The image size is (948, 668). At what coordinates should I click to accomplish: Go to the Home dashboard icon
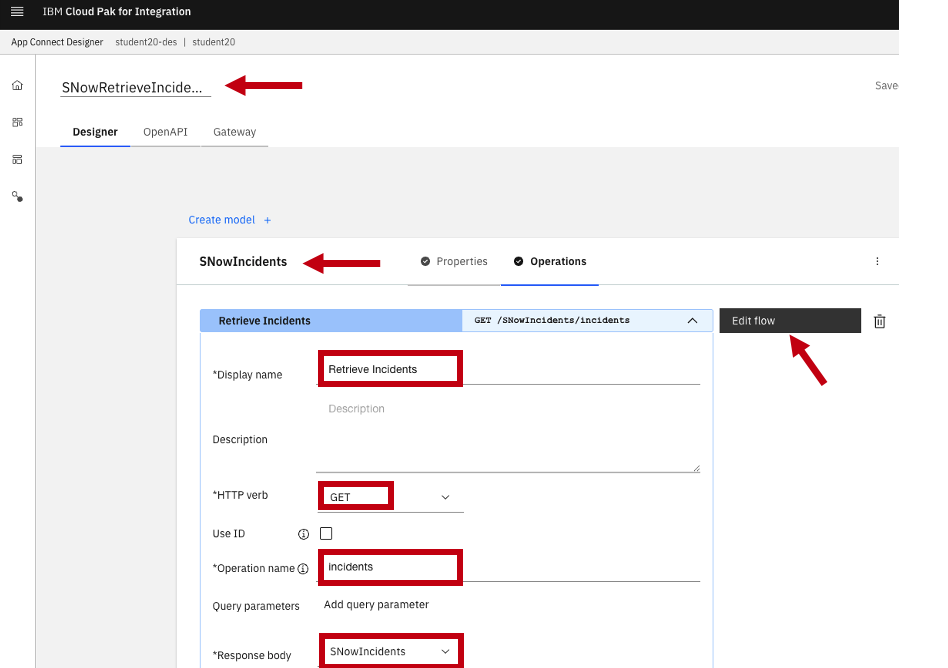pyautogui.click(x=17, y=85)
